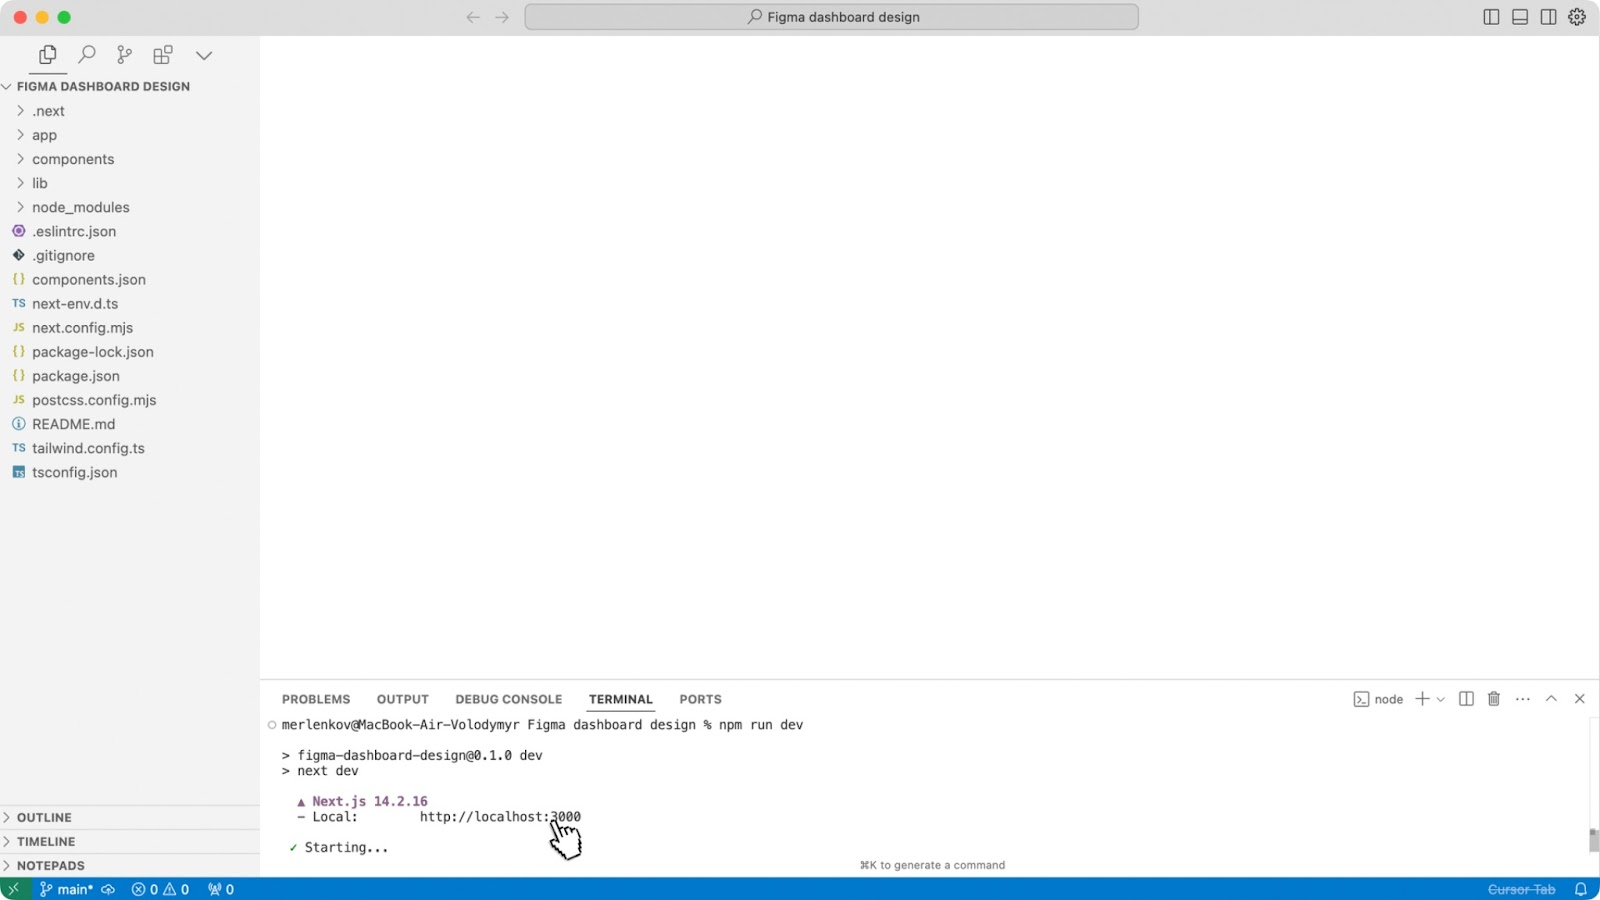This screenshot has height=900, width=1600.
Task: Open settings gear in title bar
Action: [x=1577, y=17]
